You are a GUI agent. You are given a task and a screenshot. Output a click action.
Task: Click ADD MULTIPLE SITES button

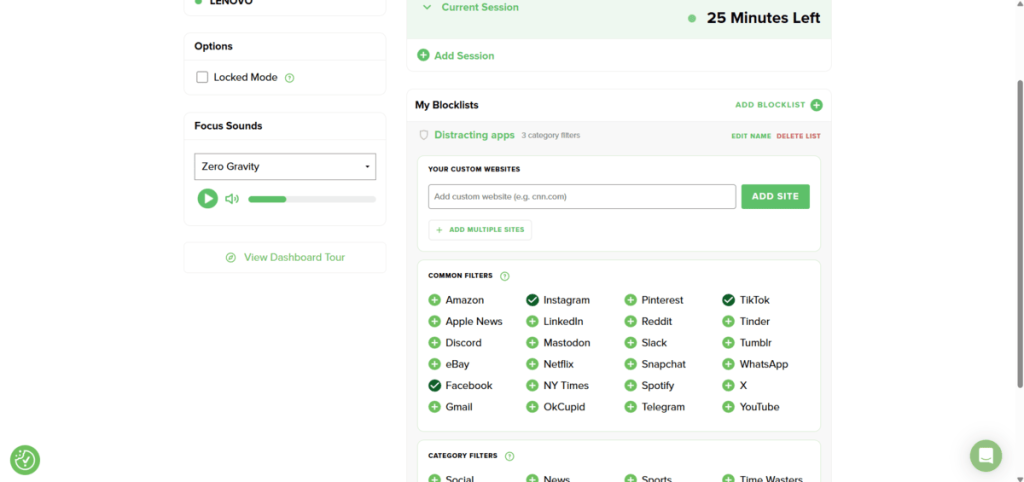point(480,230)
